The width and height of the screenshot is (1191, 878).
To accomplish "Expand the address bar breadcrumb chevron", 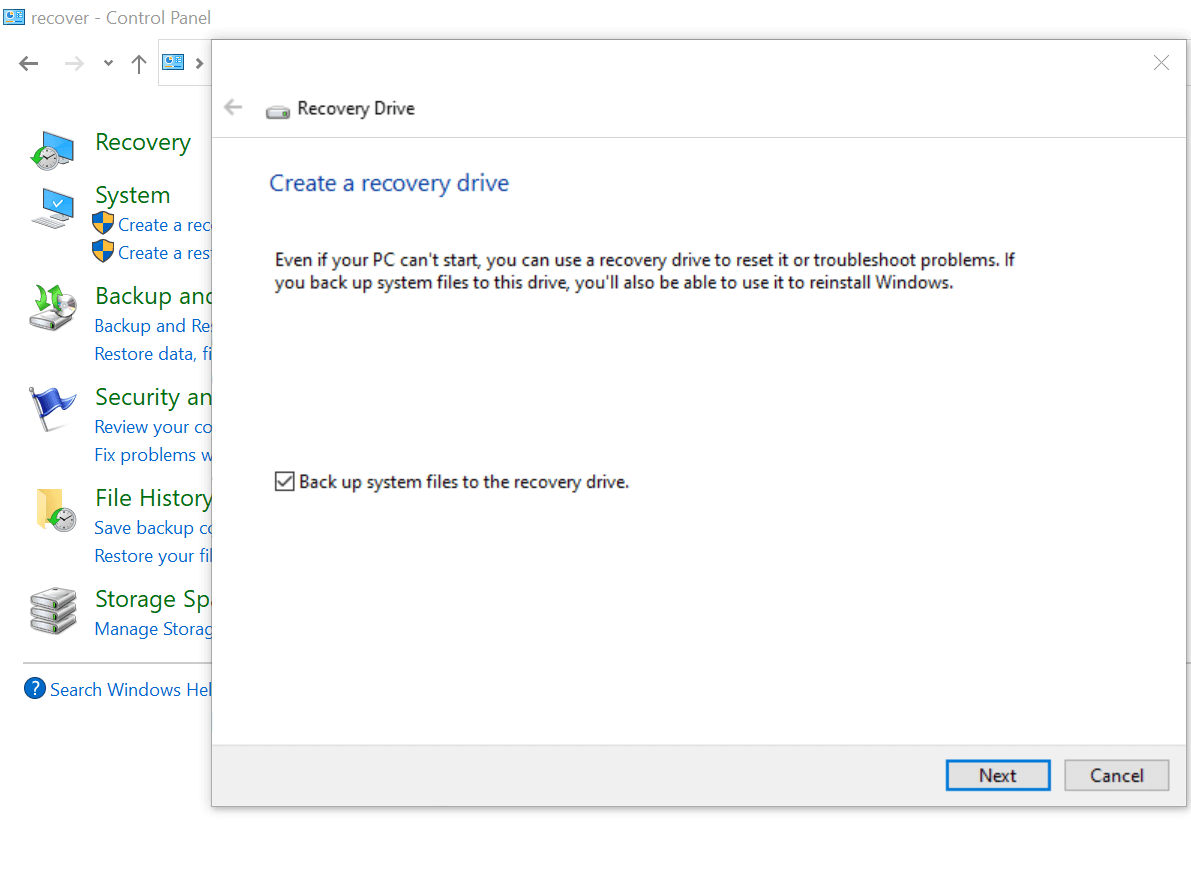I will (x=200, y=62).
